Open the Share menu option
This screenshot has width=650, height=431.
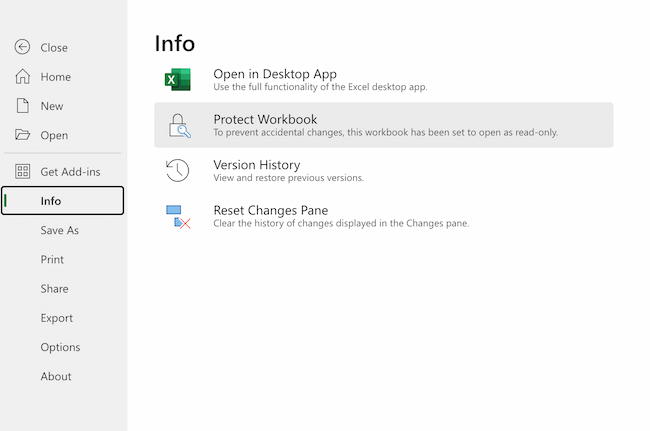54,289
